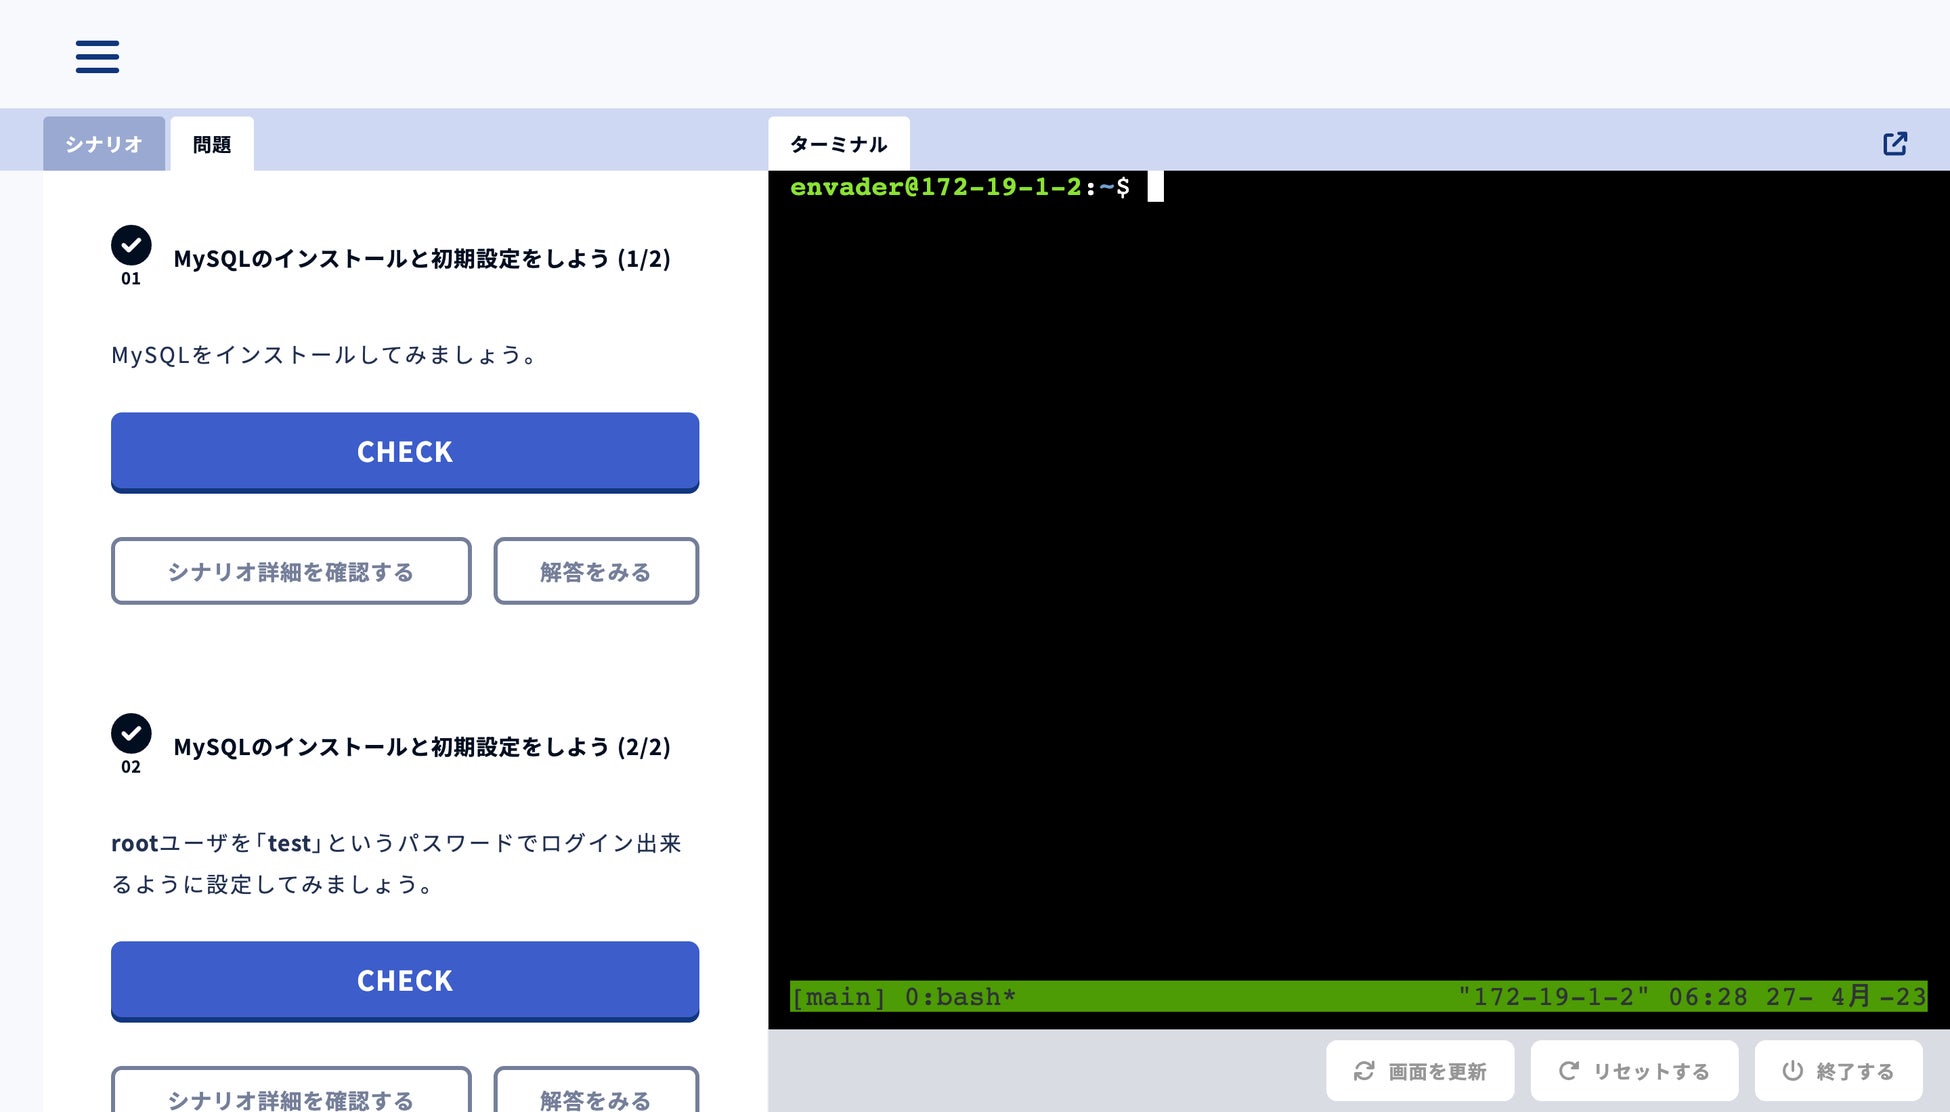Screen dimensions: 1950x1112
Task: Click the question 01 title text
Action: (x=421, y=259)
